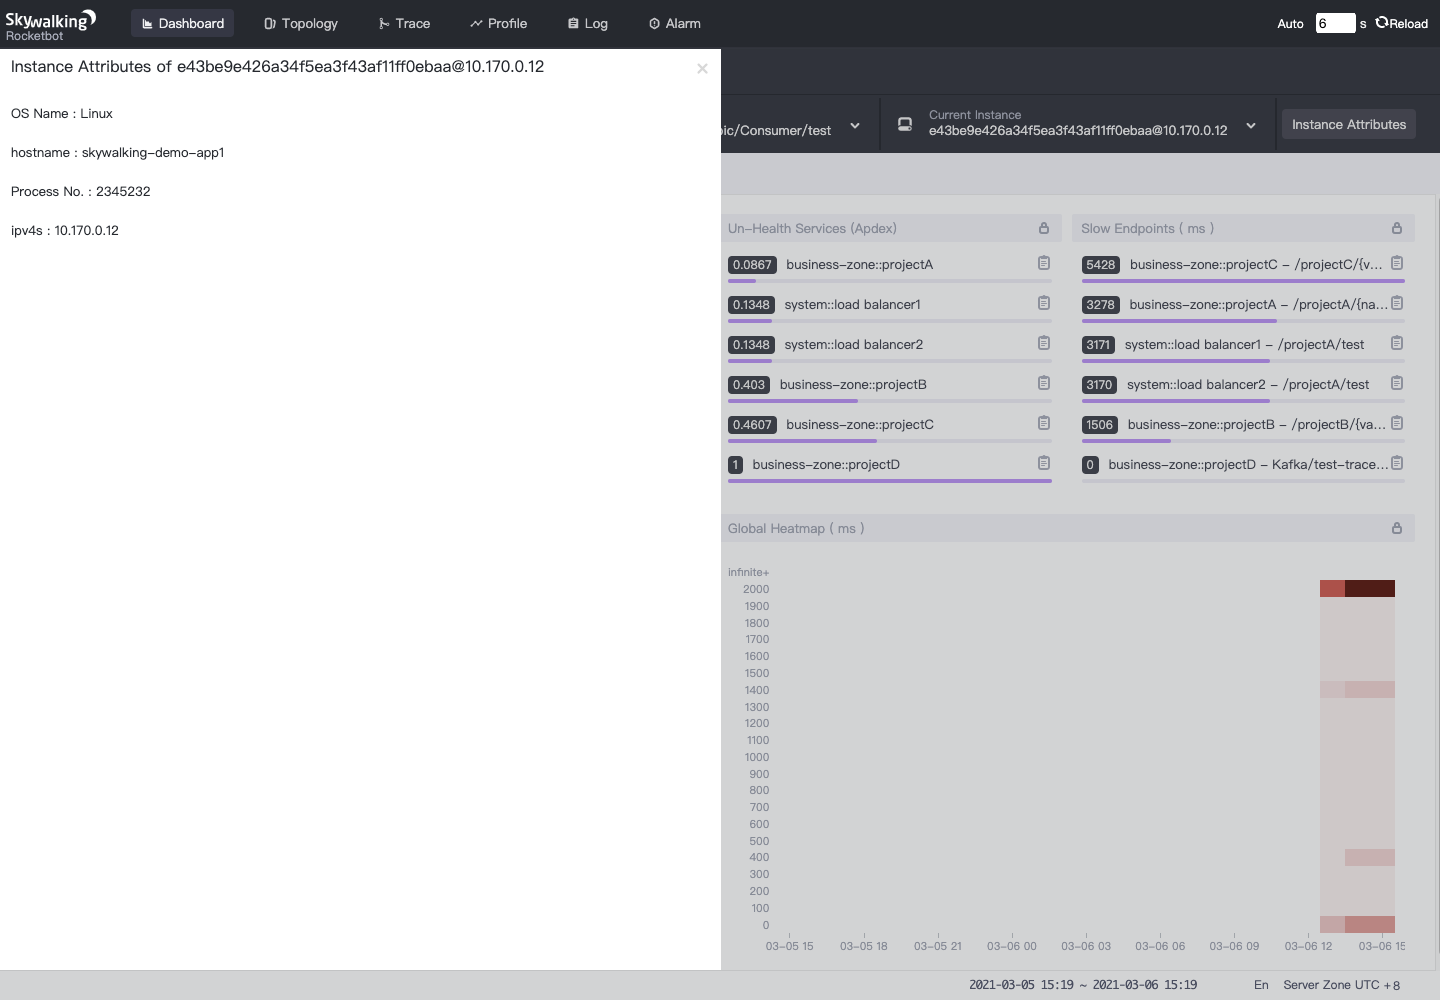The image size is (1440, 1000).
Task: Click business-zone::projectA in Un-Health Services
Action: [x=859, y=264]
